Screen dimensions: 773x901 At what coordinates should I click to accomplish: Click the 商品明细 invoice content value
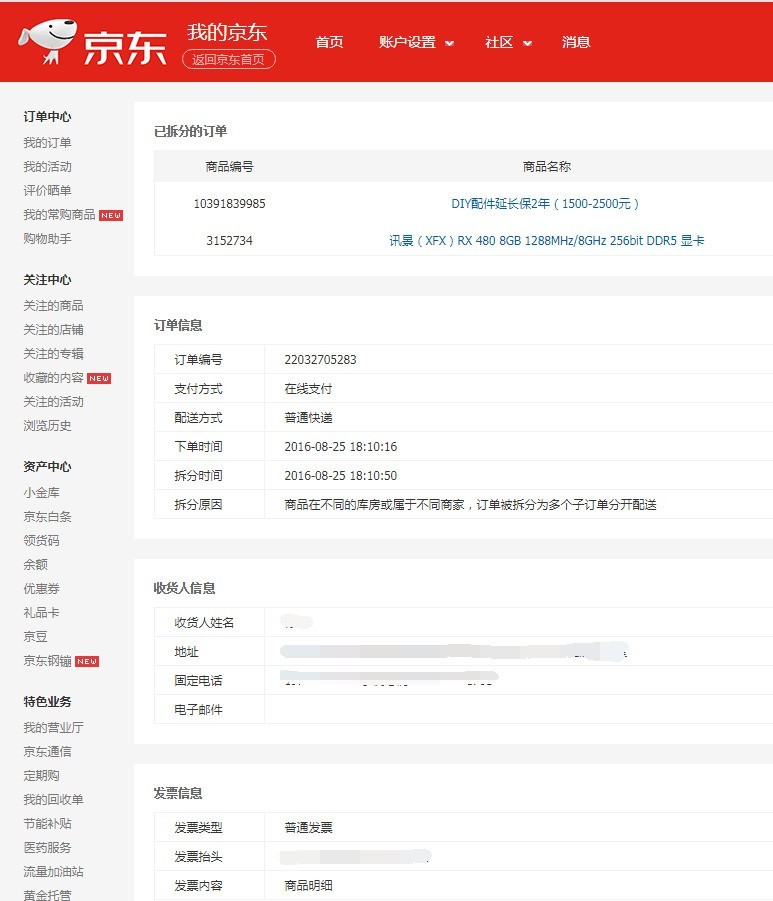(x=308, y=885)
